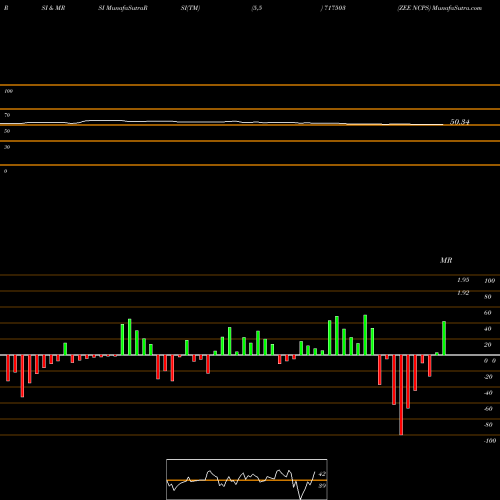Click the white RSI line in upper panel
Image resolution: width=500 pixels, height=500 pixels.
click(222, 122)
